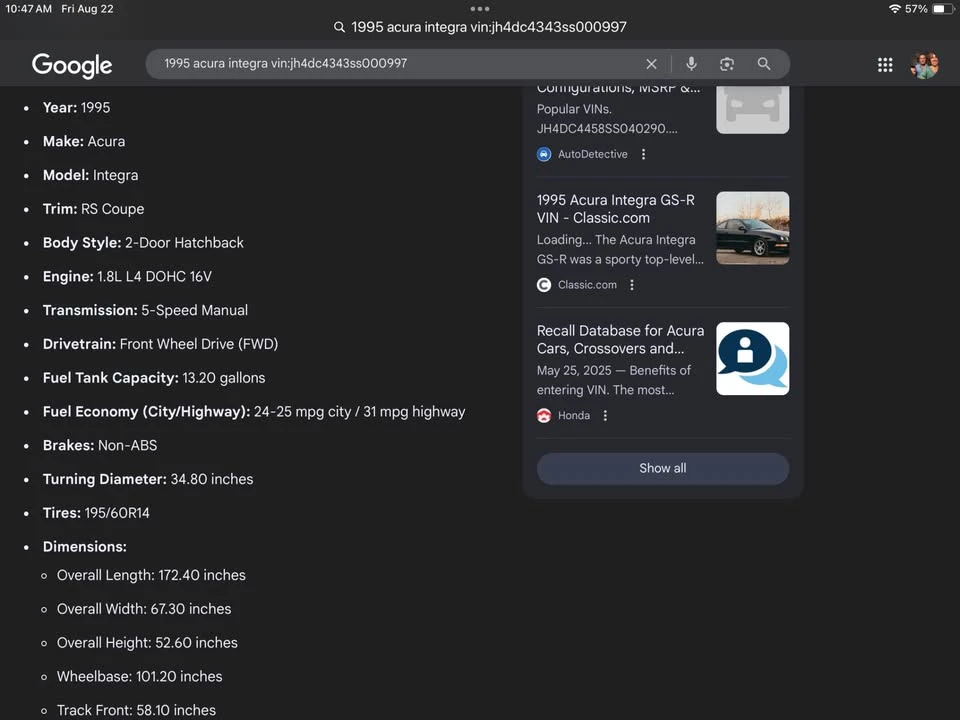Open the Honda source link
Viewport: 960px width, 720px height.
pos(574,415)
